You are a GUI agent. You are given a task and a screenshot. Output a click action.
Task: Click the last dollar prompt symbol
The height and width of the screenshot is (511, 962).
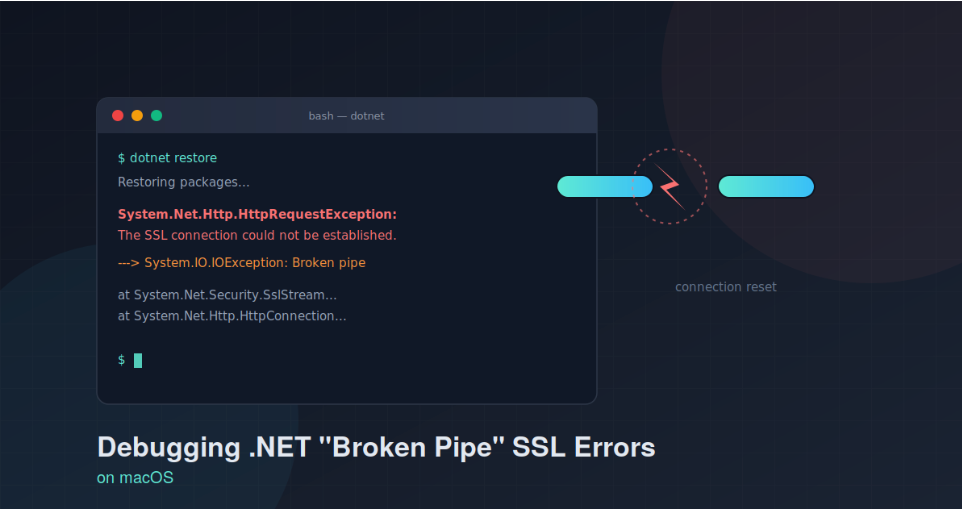pyautogui.click(x=121, y=360)
